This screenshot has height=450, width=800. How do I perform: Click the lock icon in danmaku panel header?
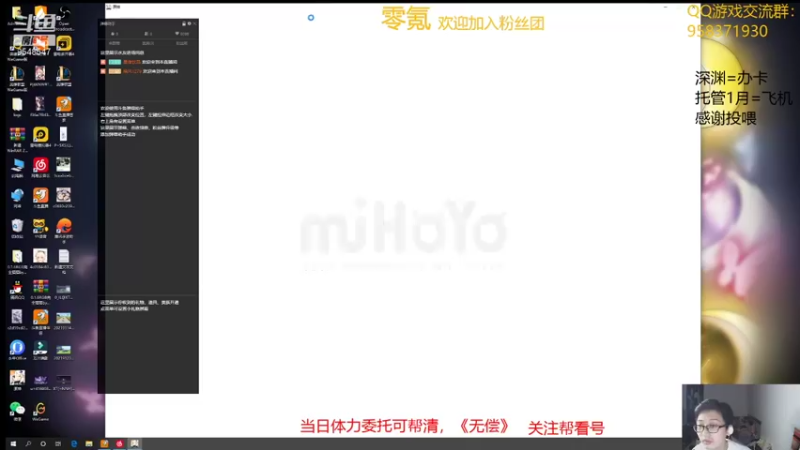[184, 23]
